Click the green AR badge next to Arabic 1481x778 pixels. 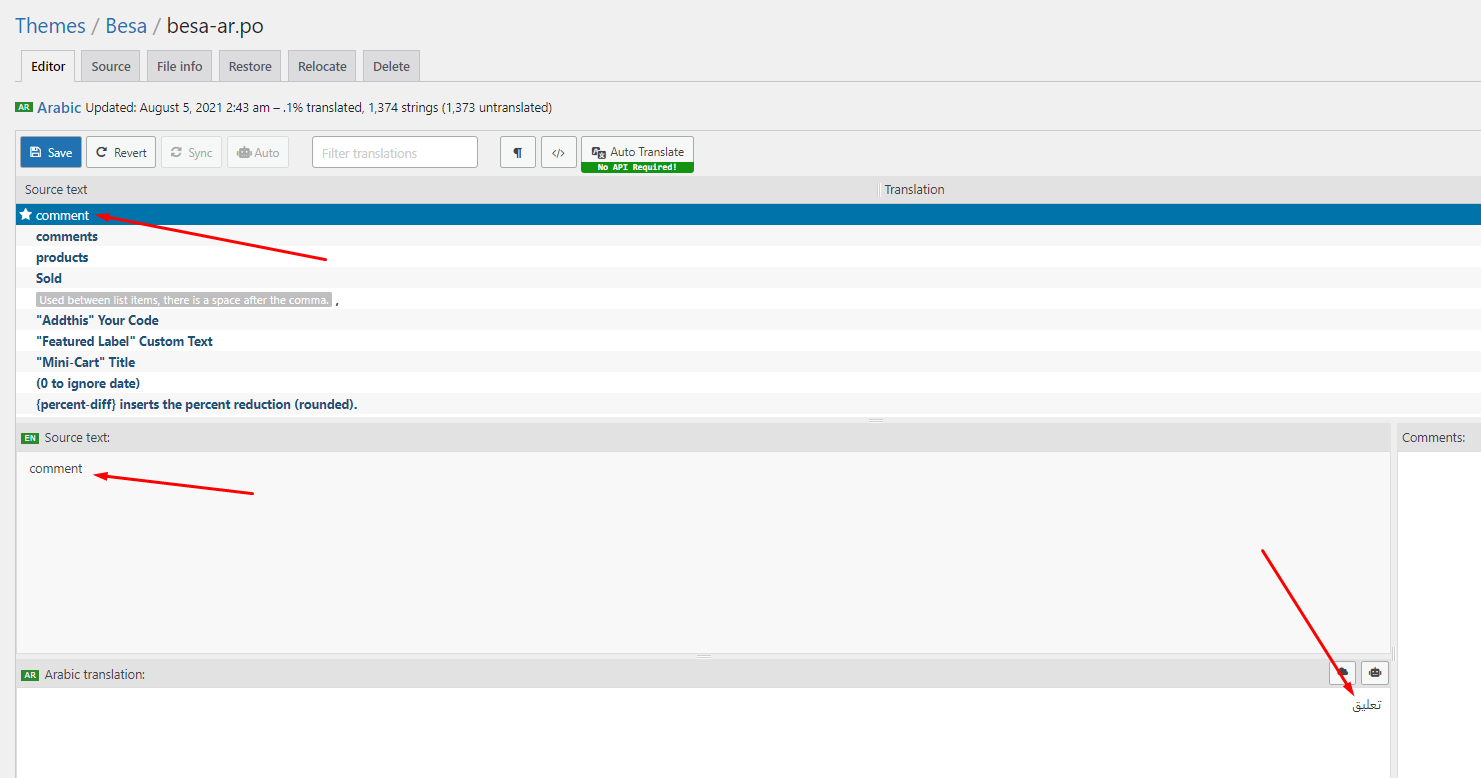(x=24, y=107)
